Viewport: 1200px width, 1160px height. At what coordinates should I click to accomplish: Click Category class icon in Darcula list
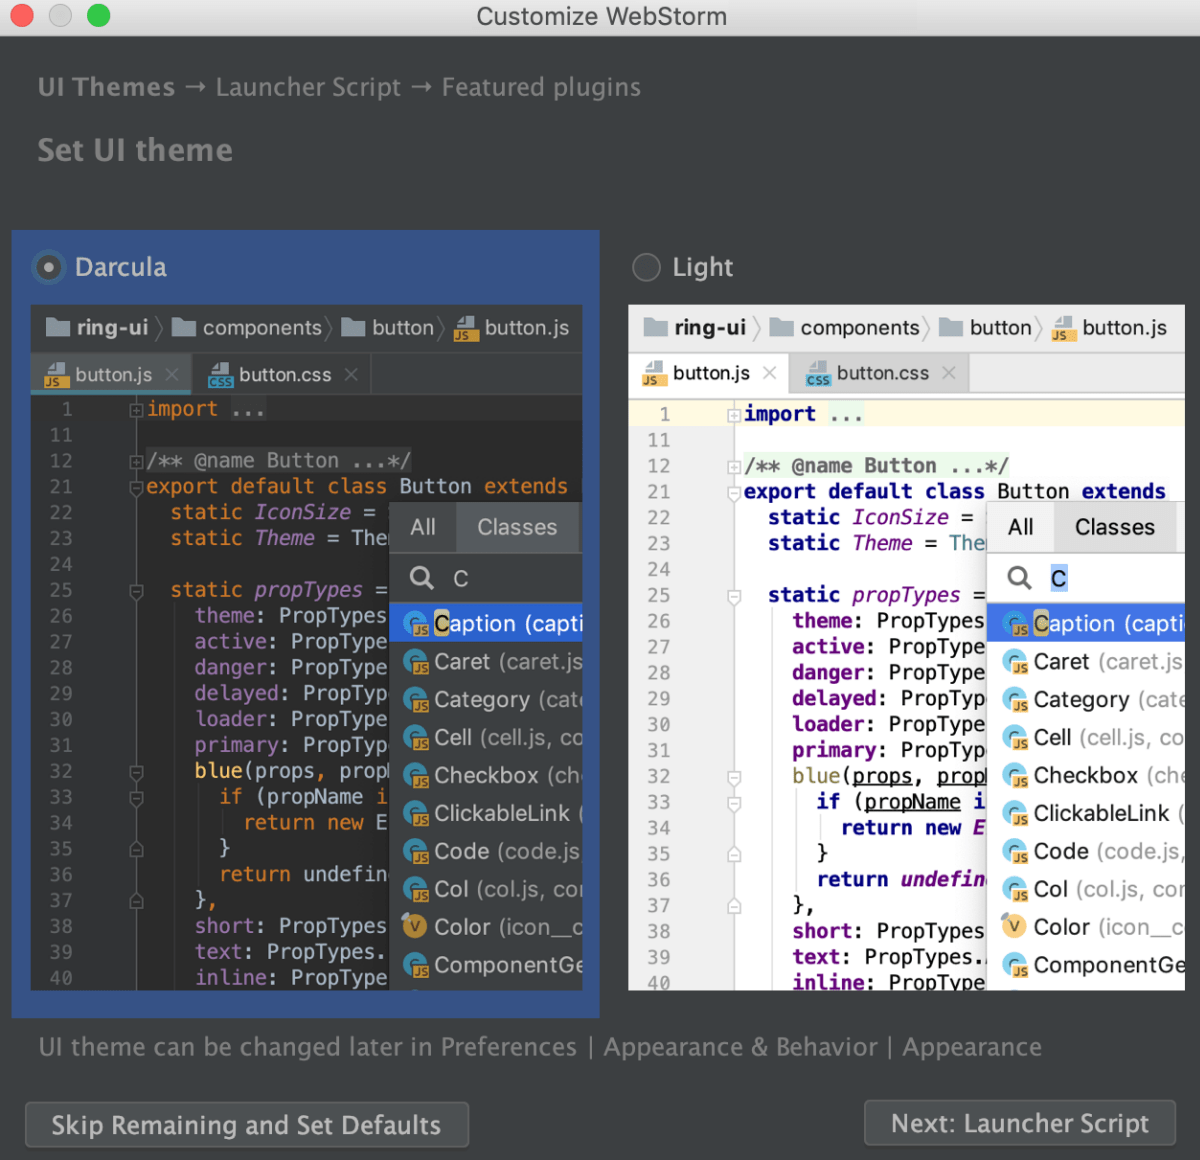(x=416, y=700)
